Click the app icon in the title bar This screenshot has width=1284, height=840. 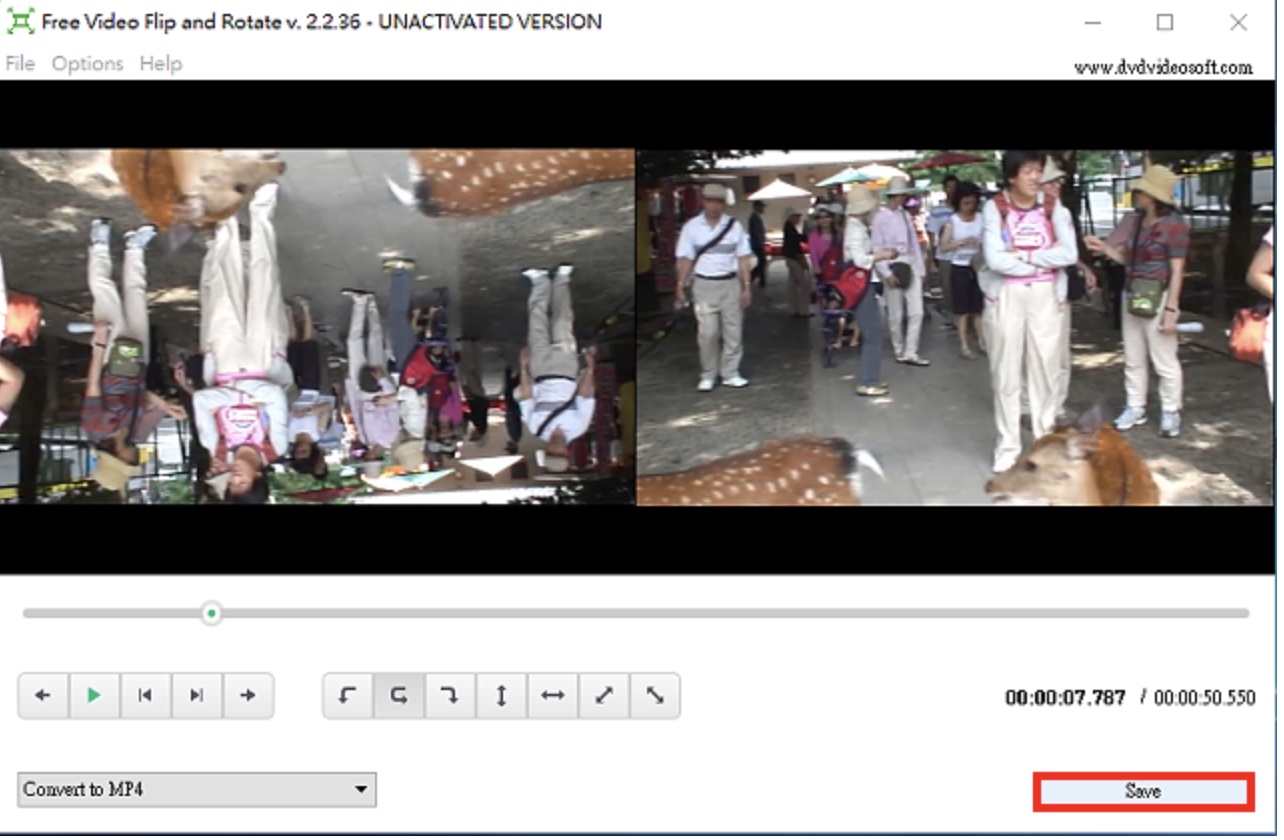pyautogui.click(x=19, y=22)
